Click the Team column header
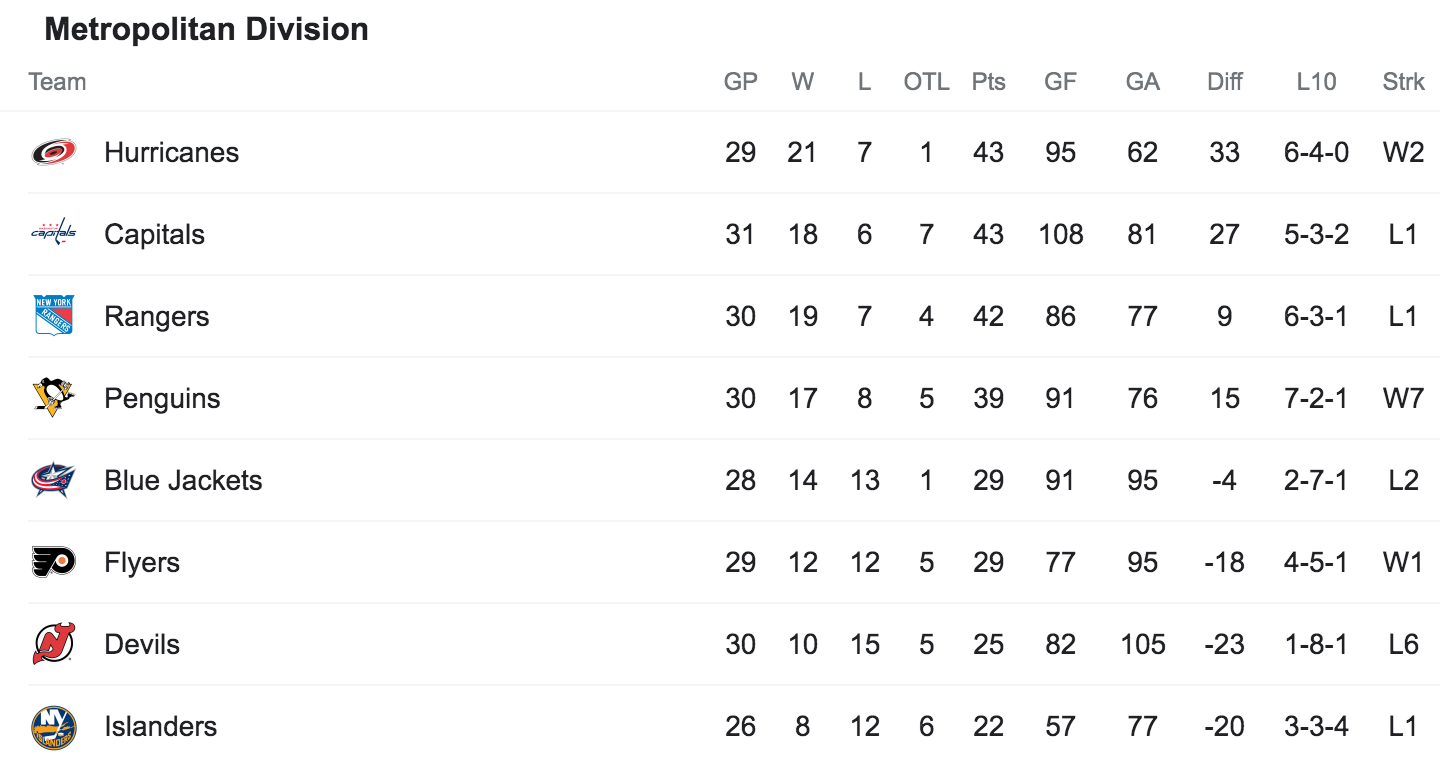1456x782 pixels. [x=57, y=82]
